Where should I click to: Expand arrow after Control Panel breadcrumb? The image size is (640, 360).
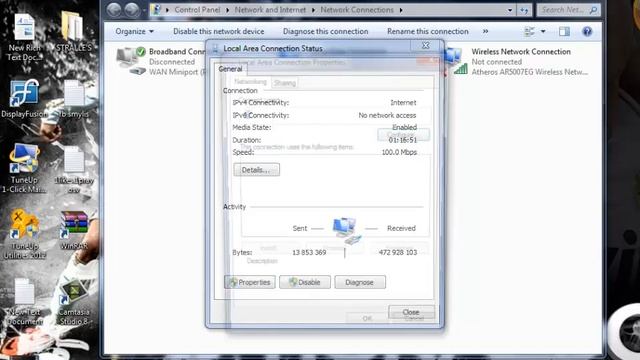227,10
